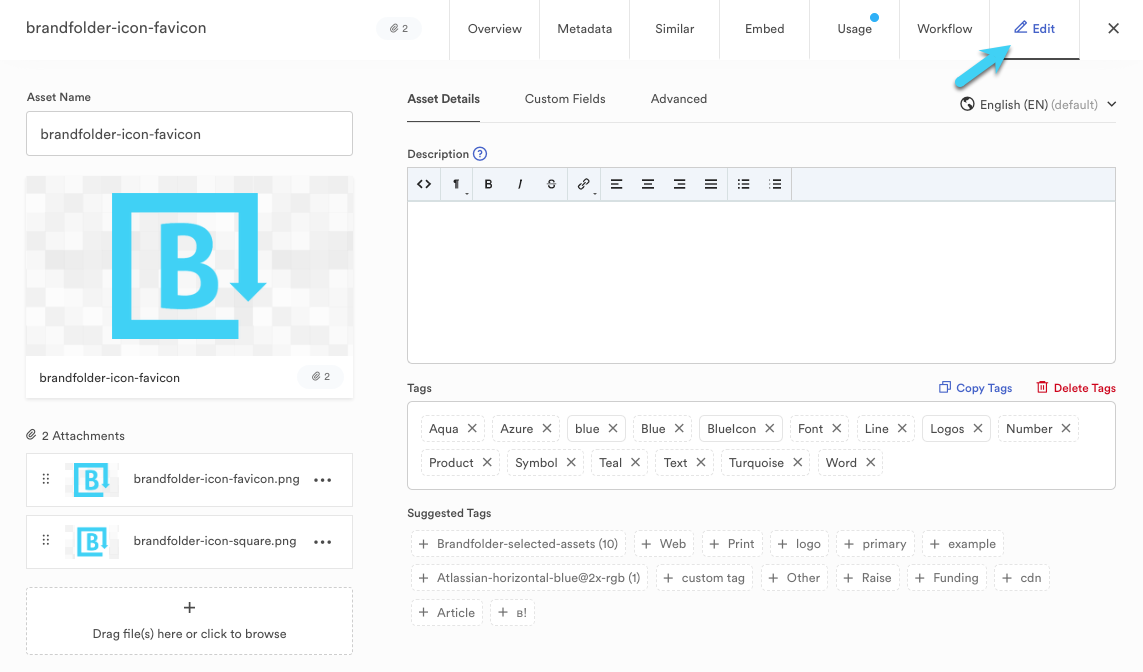Click the Brandfolder logo preview thumbnail
Viewport: 1143px width, 672px height.
click(x=190, y=266)
